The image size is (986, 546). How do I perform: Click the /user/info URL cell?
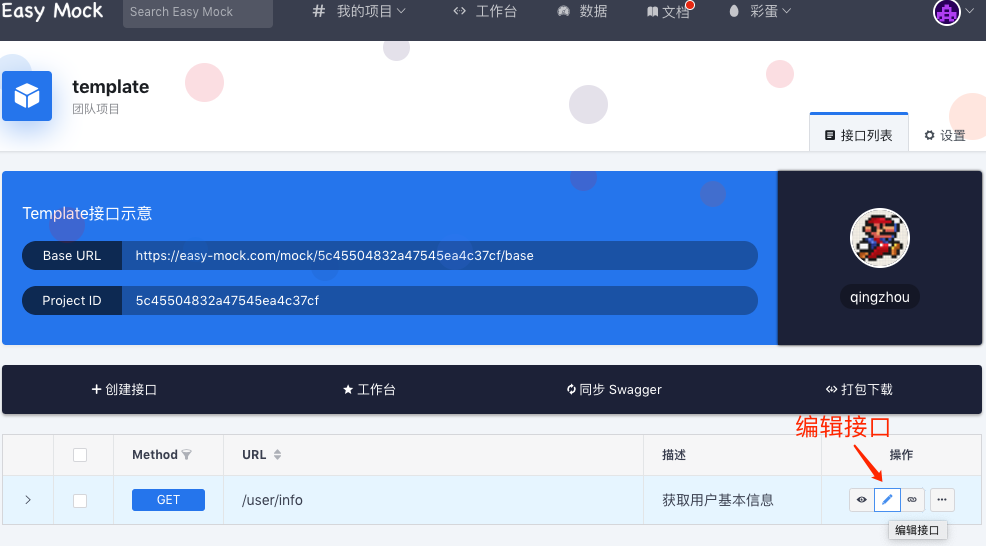point(272,500)
